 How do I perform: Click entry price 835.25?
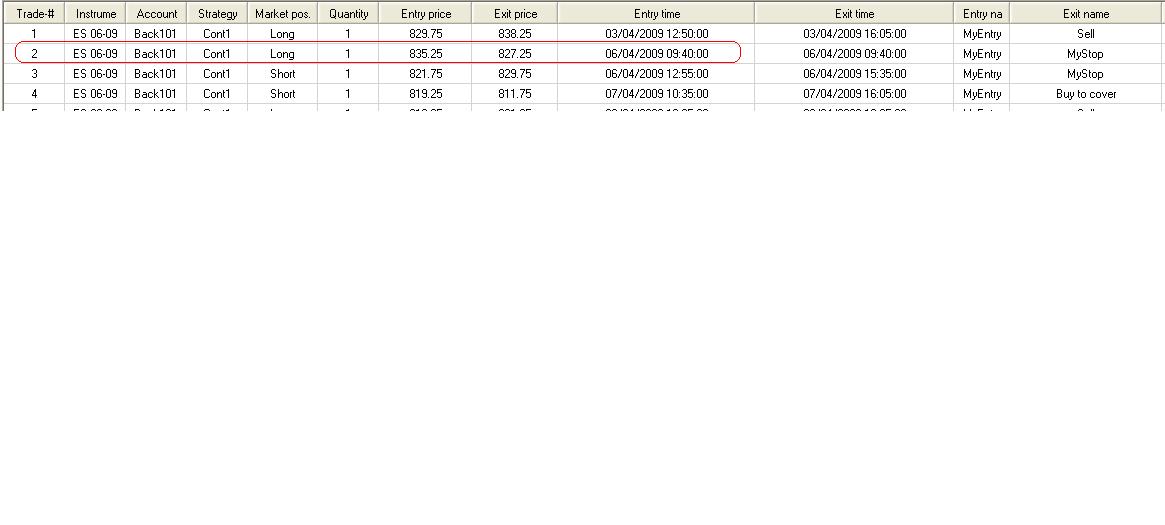tap(426, 54)
